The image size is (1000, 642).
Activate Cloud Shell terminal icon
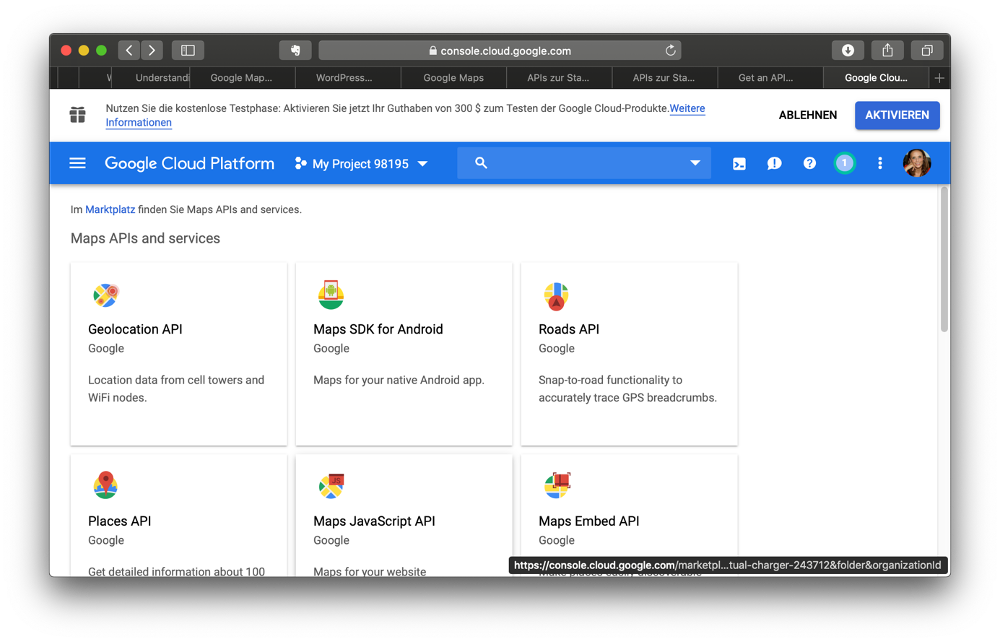click(x=739, y=164)
